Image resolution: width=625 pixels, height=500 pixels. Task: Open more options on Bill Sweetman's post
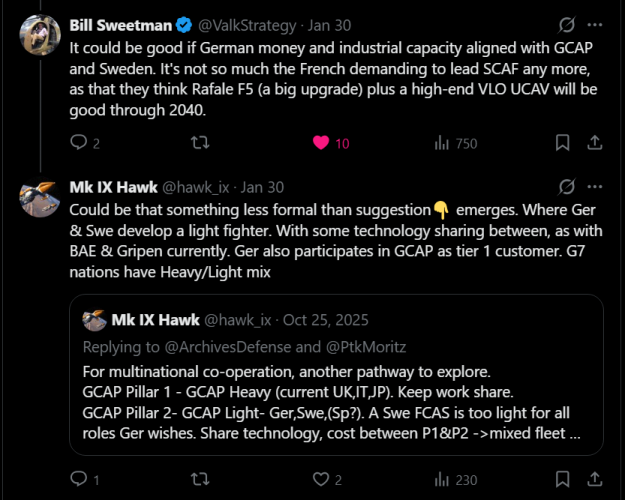[596, 24]
